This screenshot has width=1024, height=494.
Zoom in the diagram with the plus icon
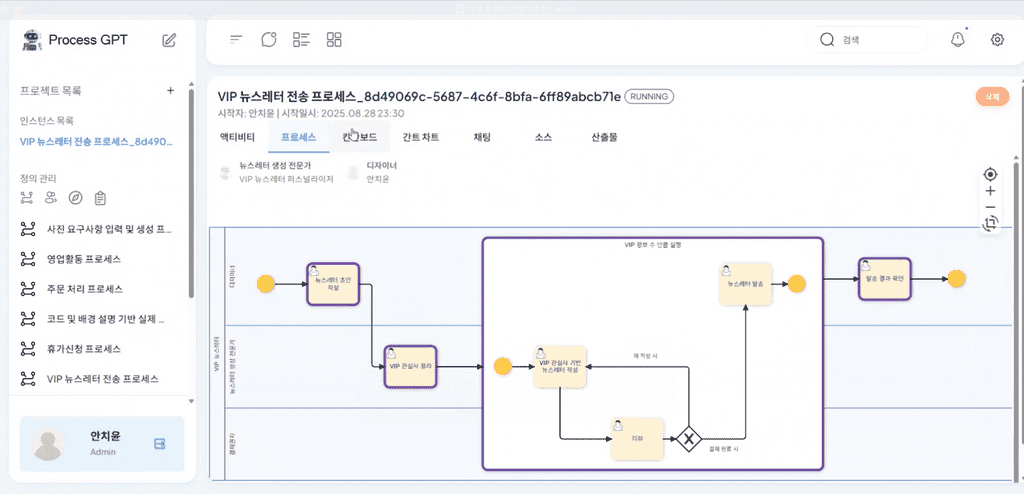point(990,191)
